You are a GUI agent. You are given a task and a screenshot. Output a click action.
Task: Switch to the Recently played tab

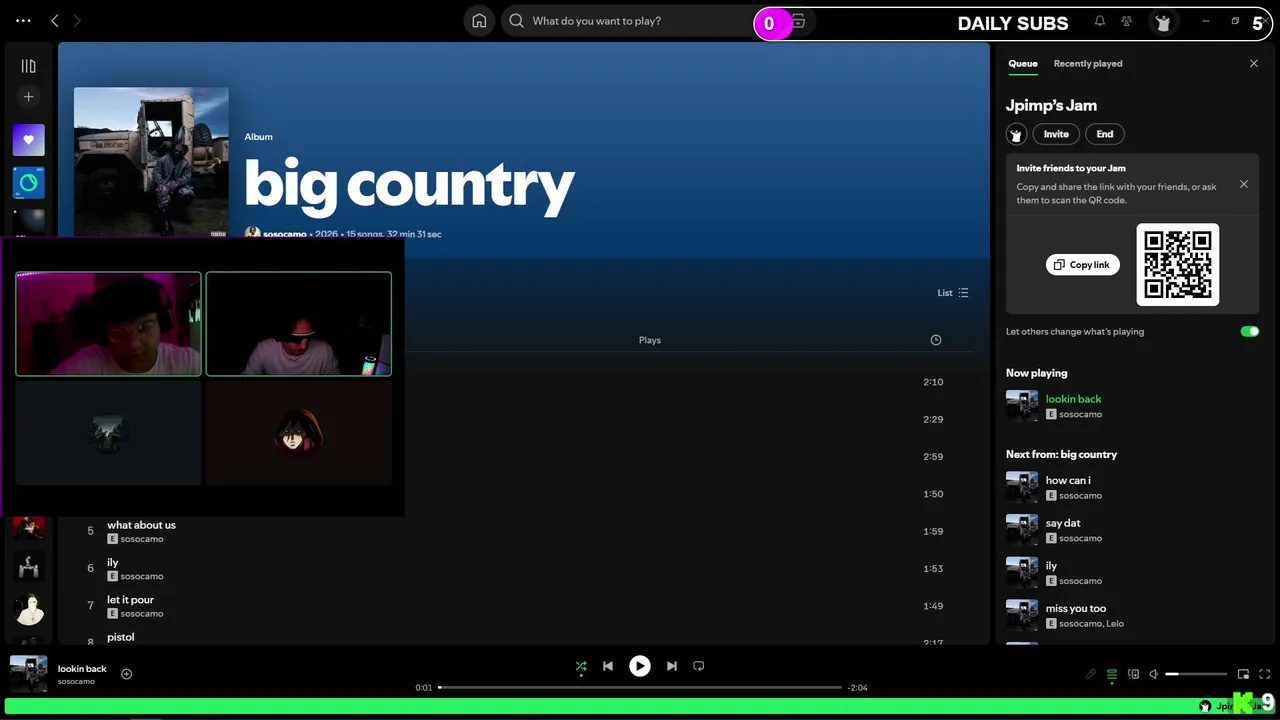tap(1088, 64)
